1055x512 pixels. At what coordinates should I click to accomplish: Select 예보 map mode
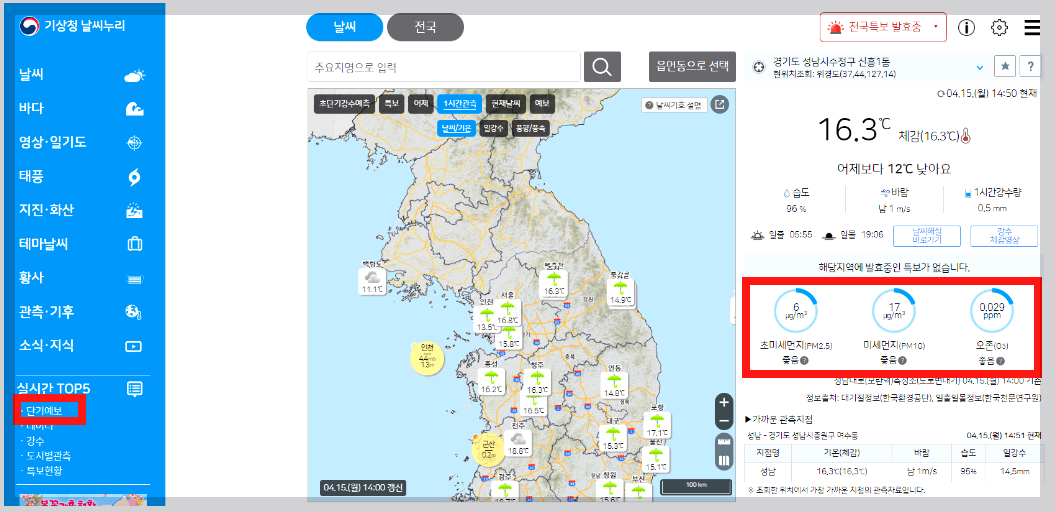(542, 104)
